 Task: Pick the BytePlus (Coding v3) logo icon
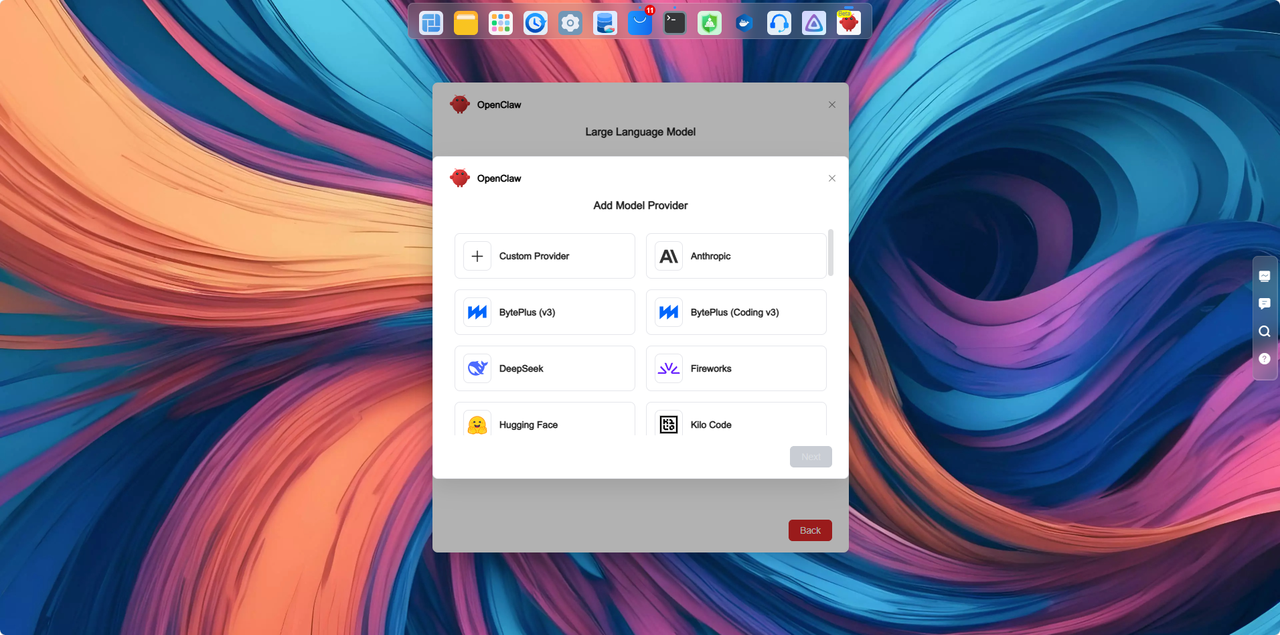[669, 312]
